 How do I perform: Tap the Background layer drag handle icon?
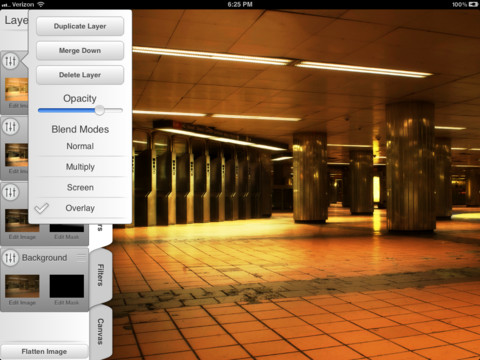81,258
